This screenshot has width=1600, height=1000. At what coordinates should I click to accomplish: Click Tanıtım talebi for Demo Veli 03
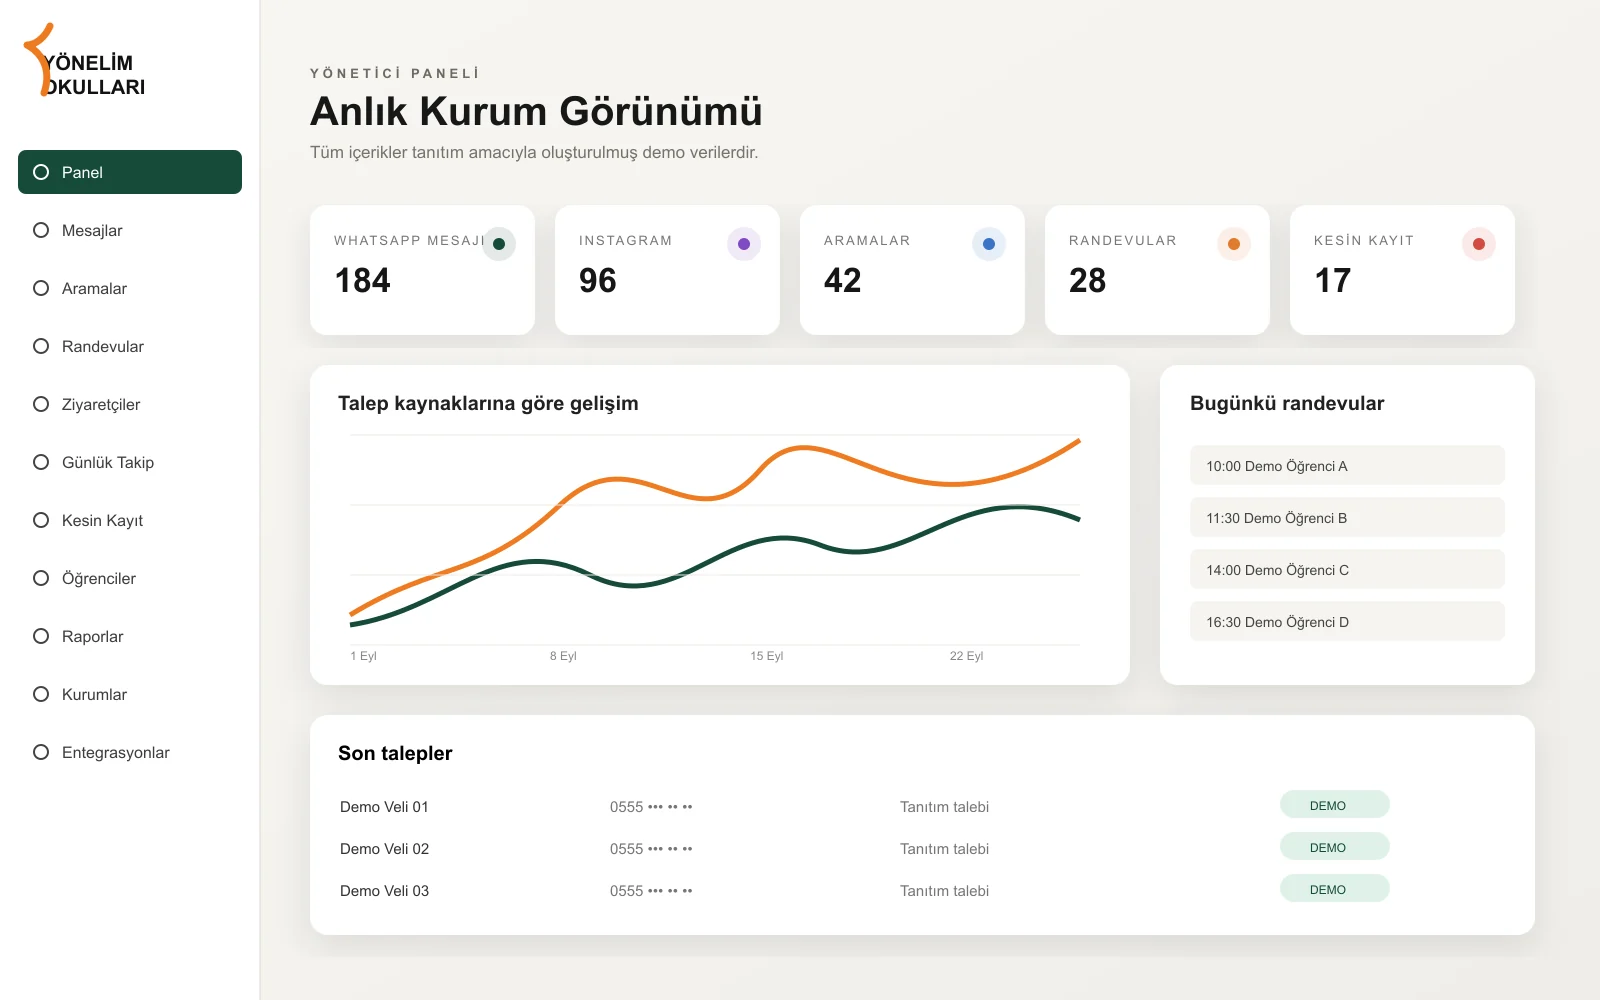tap(944, 891)
